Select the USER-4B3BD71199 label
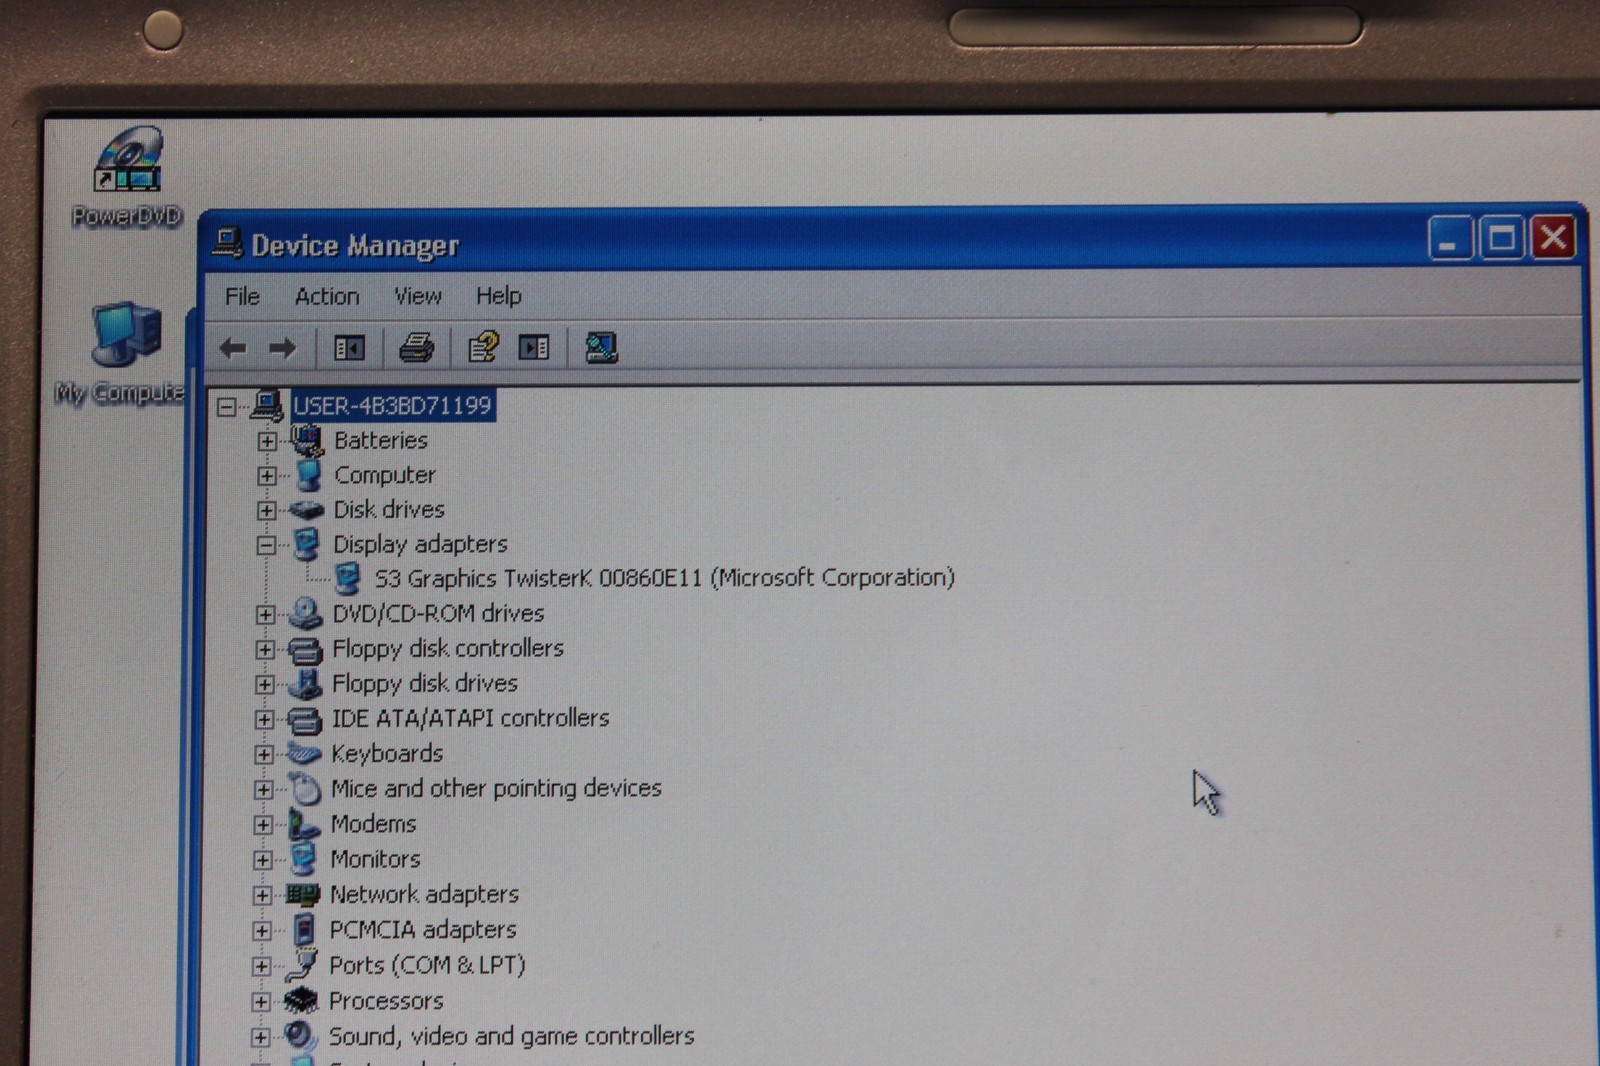The height and width of the screenshot is (1066, 1600). [392, 405]
